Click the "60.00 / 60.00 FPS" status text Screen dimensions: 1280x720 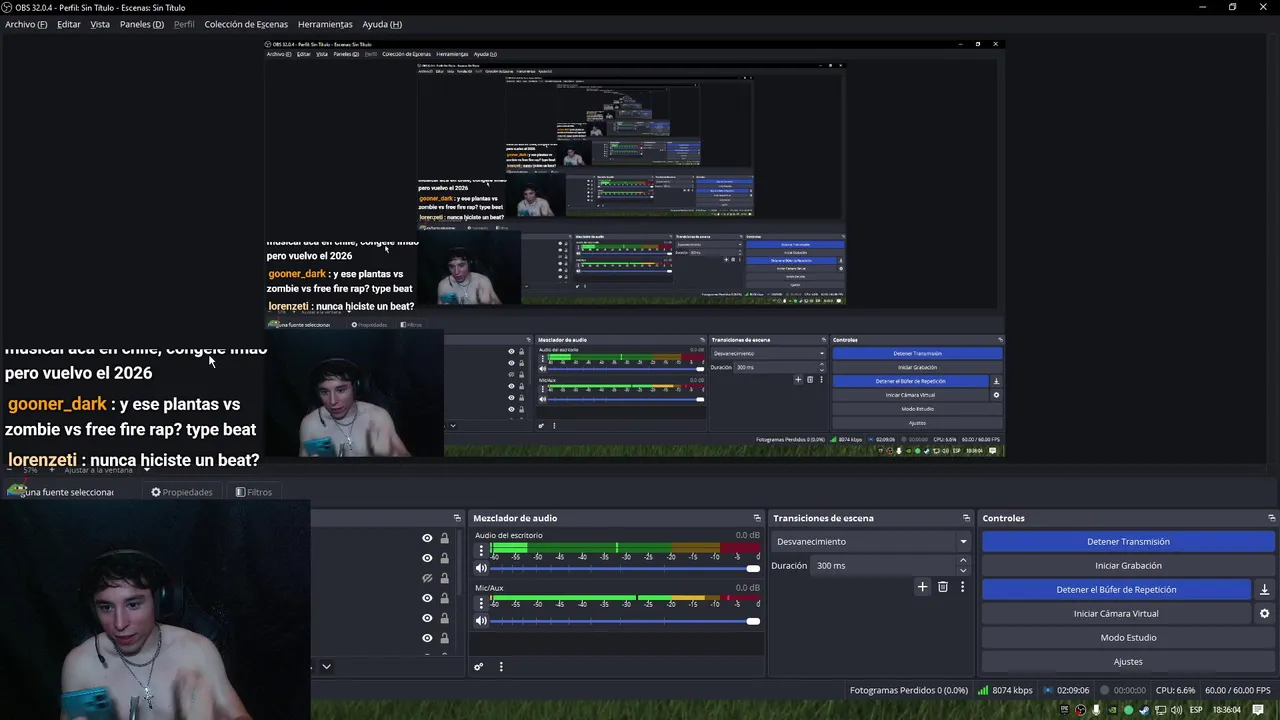coord(1238,690)
